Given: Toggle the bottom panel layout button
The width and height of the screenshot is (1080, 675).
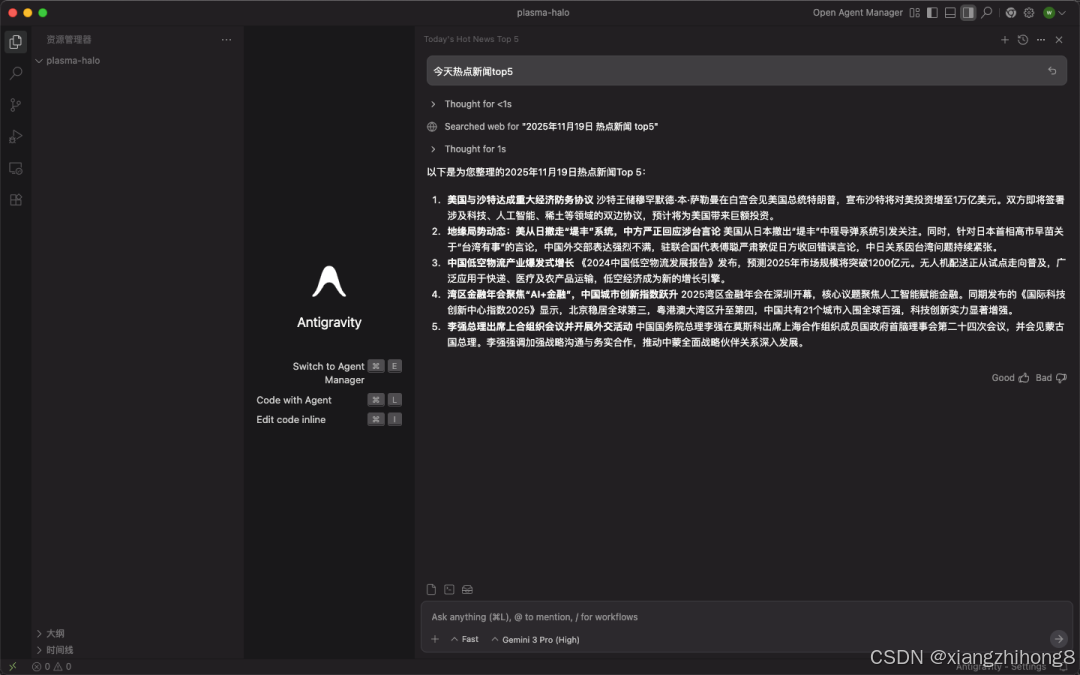Looking at the screenshot, I should tap(950, 12).
